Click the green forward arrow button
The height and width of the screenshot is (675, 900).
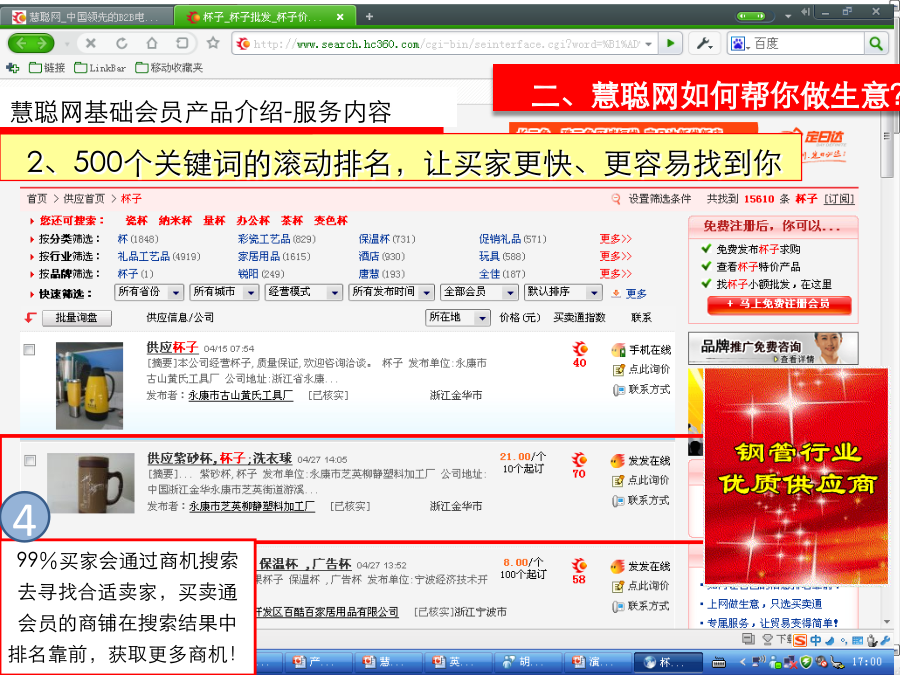tap(42, 43)
